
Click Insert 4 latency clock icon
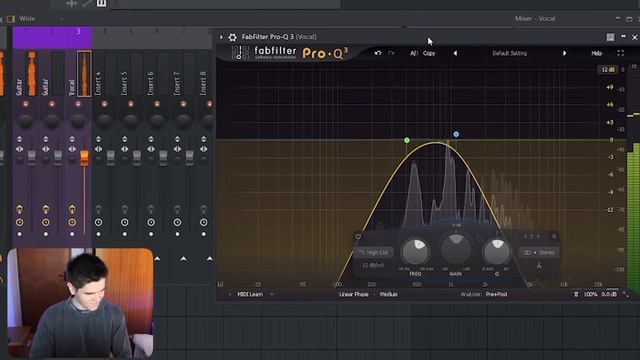coord(98,222)
